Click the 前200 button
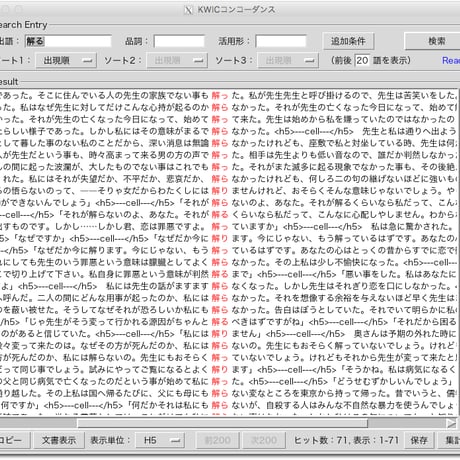The width and height of the screenshot is (460, 460). [217, 440]
